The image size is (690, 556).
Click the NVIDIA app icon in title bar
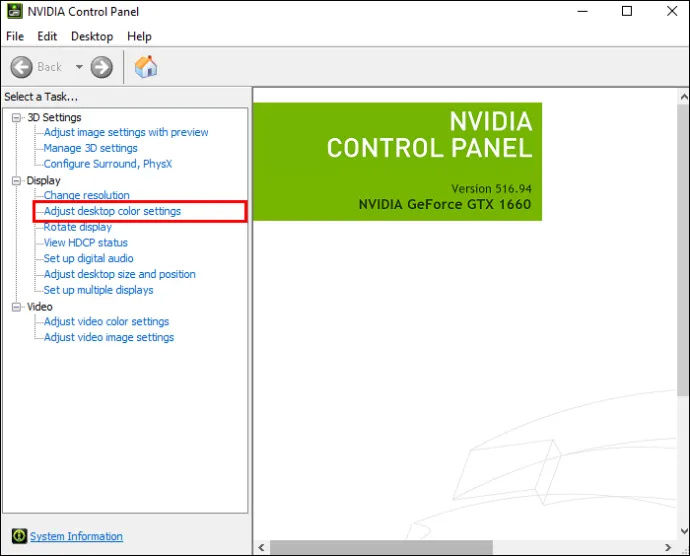(15, 11)
